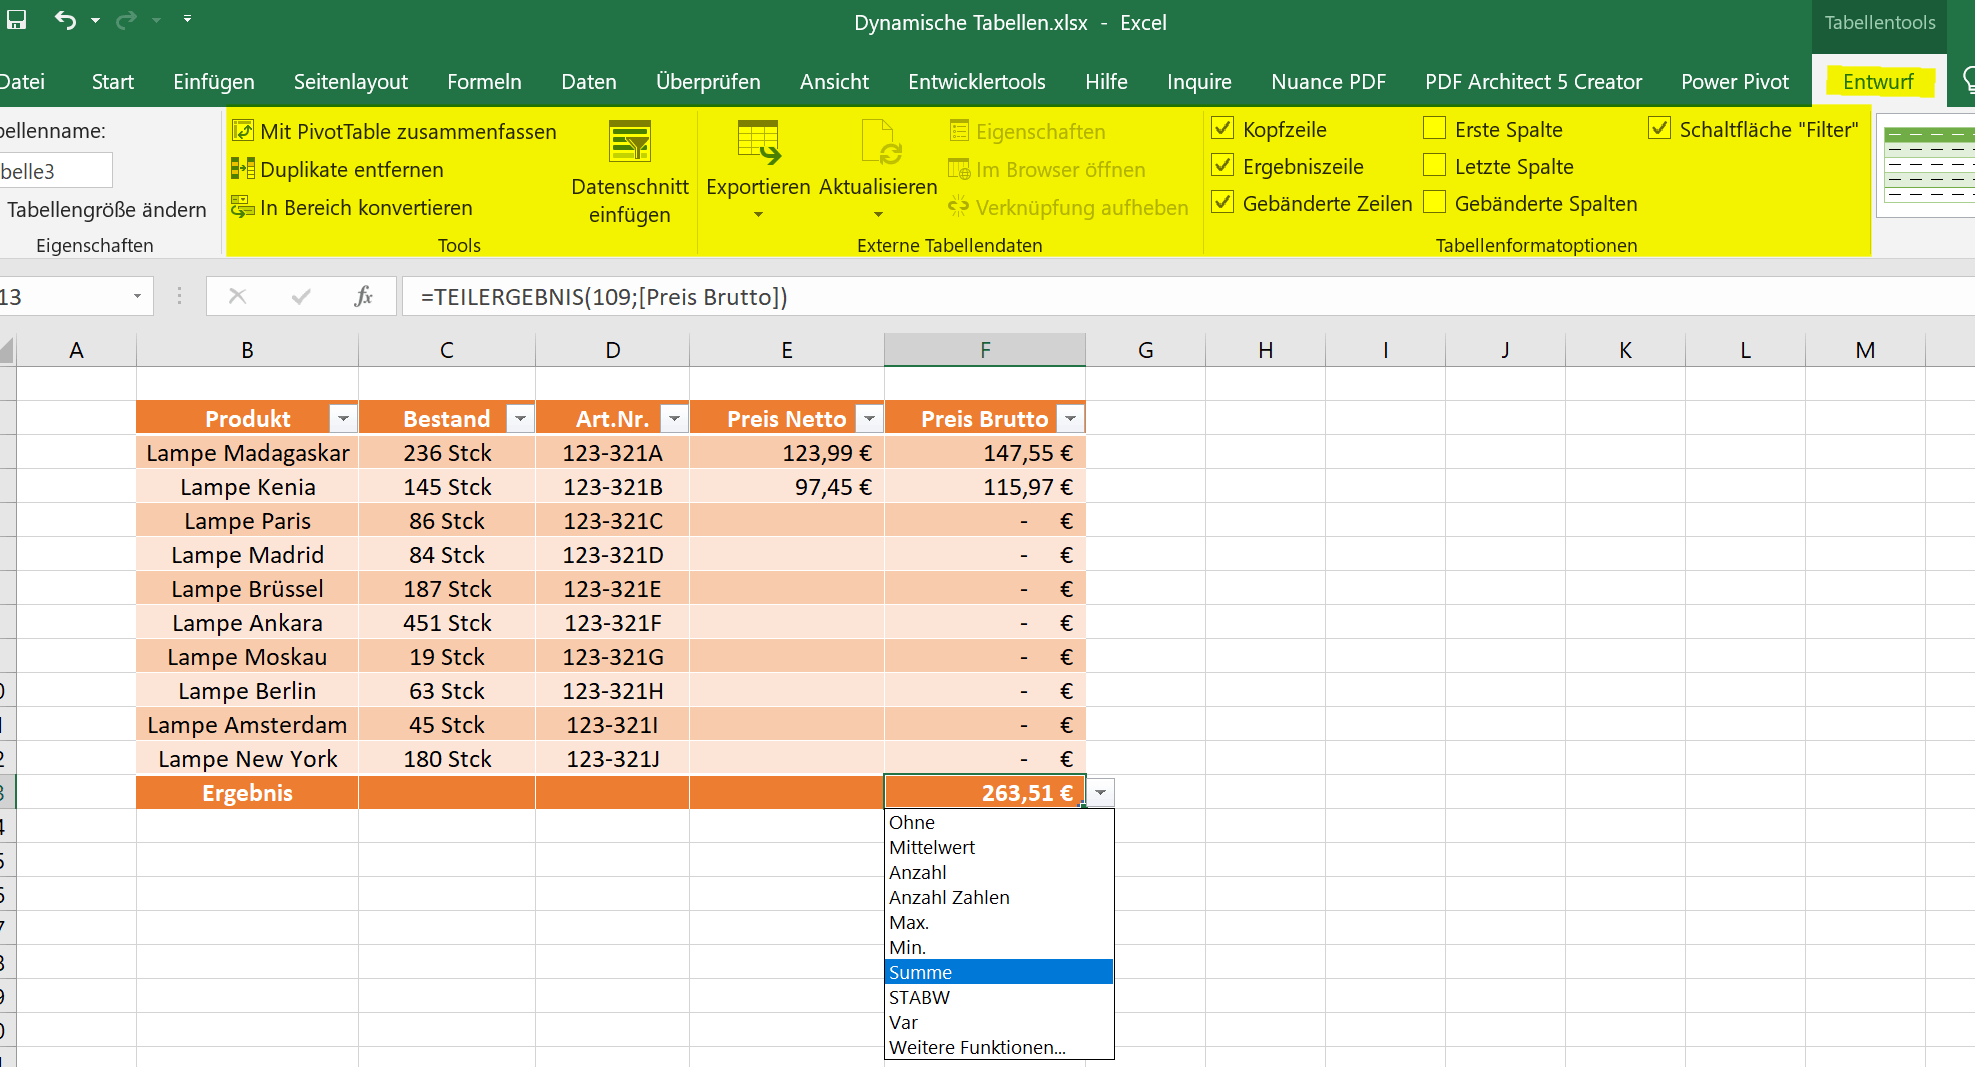Image resolution: width=1975 pixels, height=1067 pixels.
Task: Select the Lampe Madagaskar cell
Action: coord(247,453)
